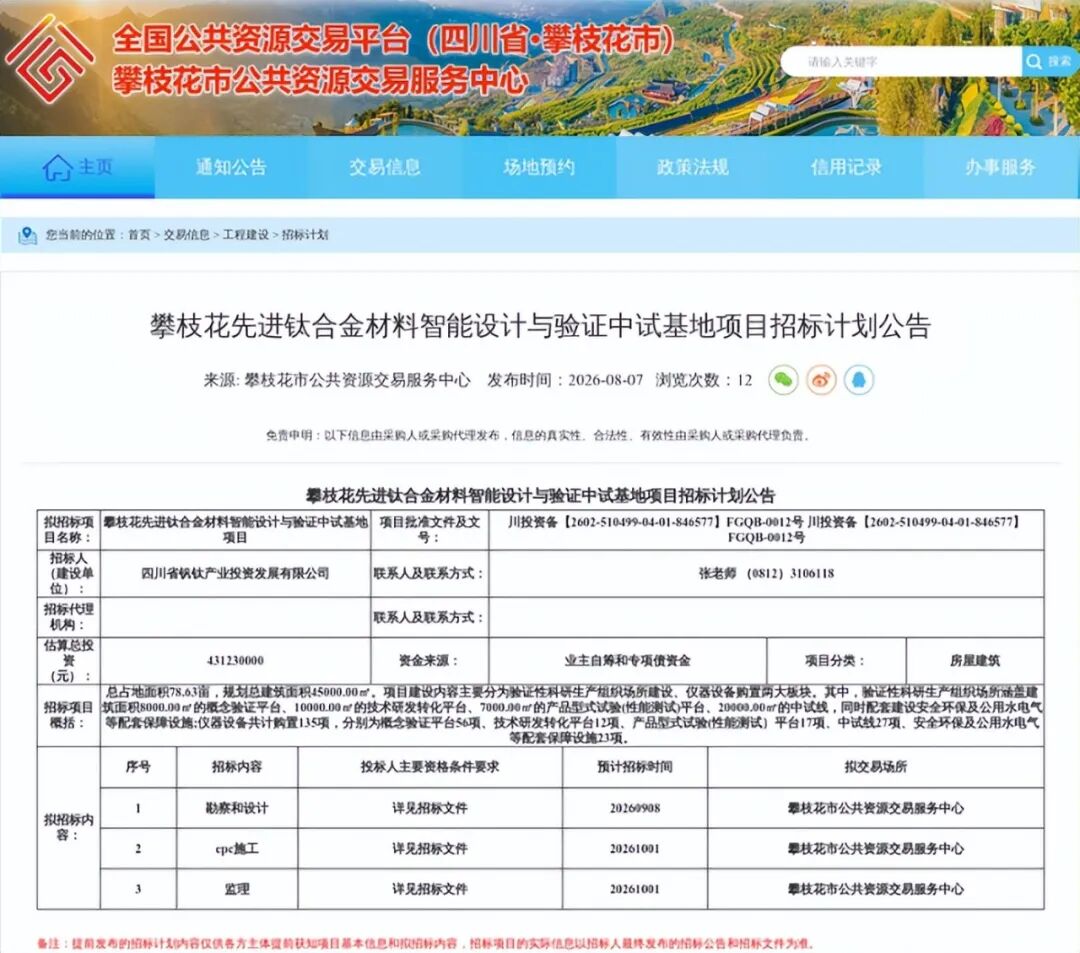Click the source text 攀枝花市公共资源交易服务中心
The height and width of the screenshot is (953, 1080).
click(x=357, y=380)
